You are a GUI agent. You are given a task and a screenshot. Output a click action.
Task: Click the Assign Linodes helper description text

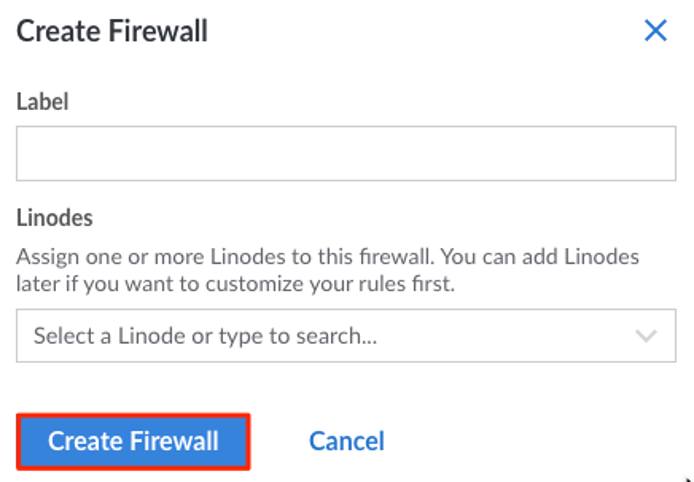coord(327,270)
